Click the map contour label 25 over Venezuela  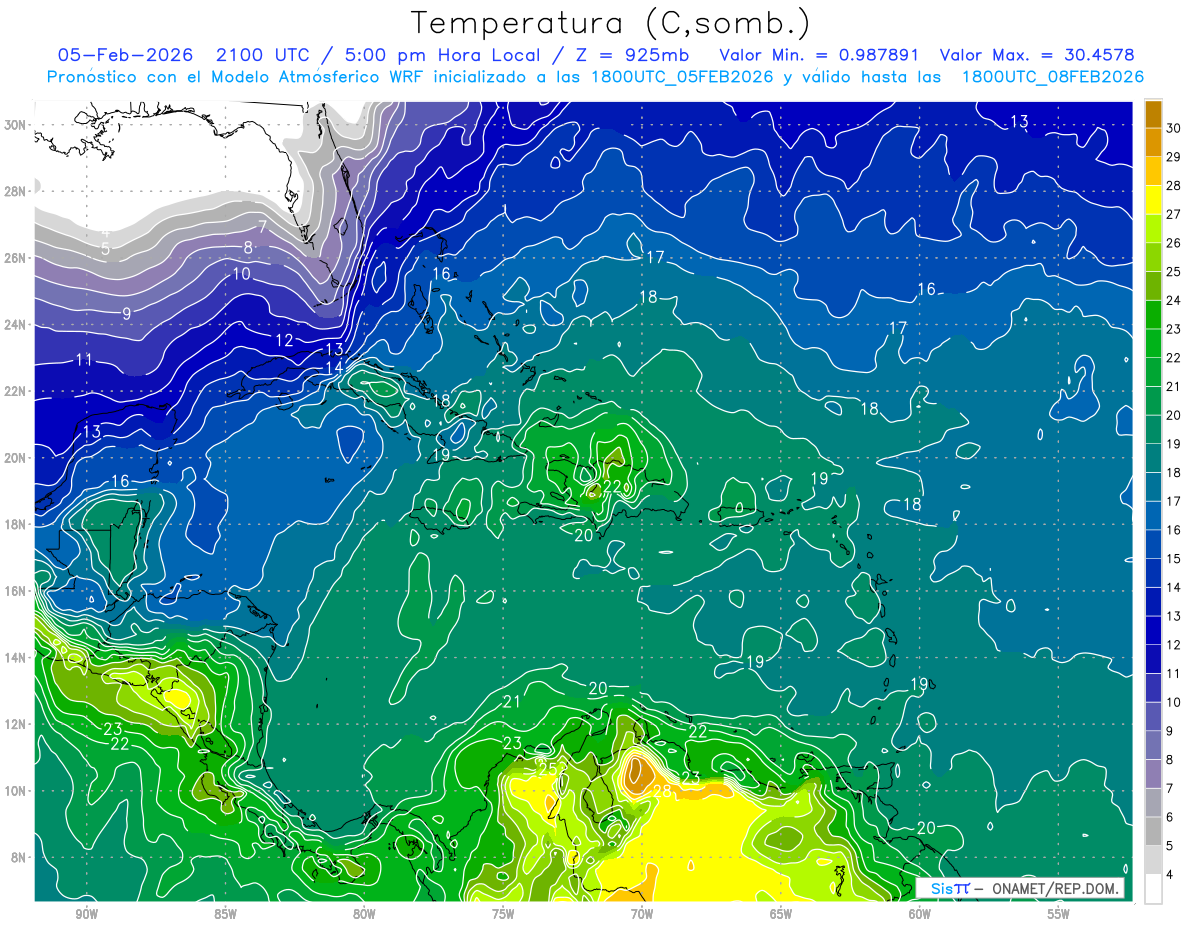point(548,768)
